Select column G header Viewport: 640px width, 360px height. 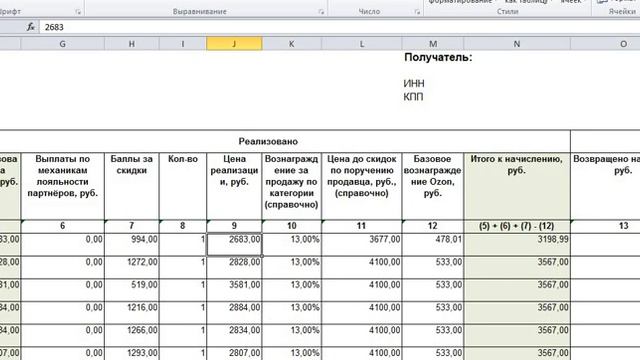click(62, 44)
